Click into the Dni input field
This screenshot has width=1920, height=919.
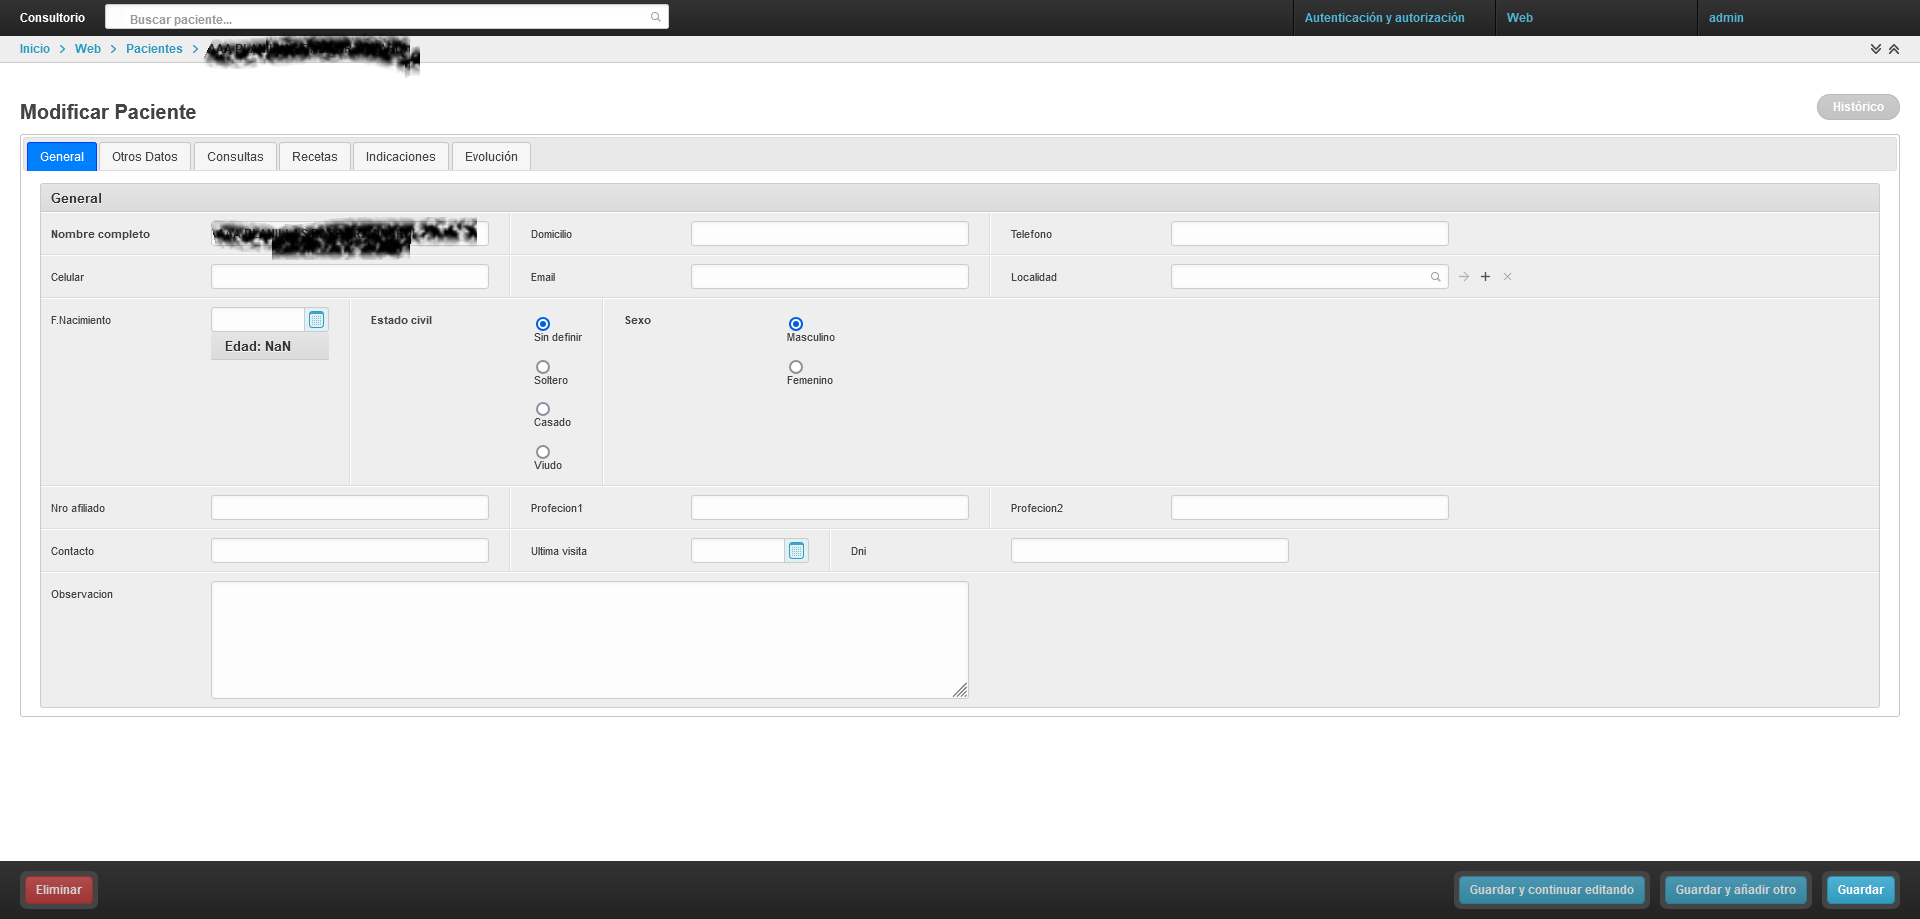click(x=1149, y=551)
